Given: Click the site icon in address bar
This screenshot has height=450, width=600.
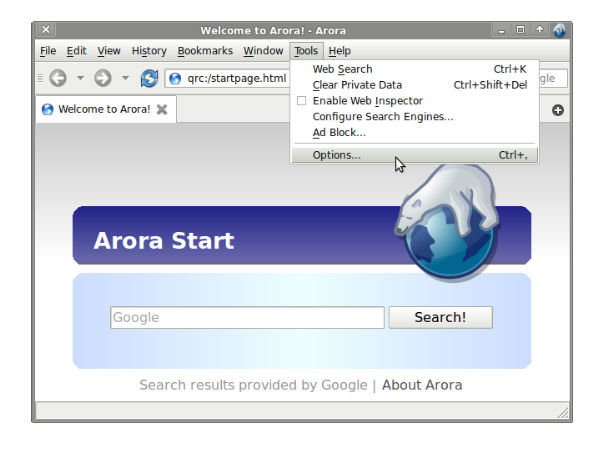Looking at the screenshot, I should coord(176,78).
